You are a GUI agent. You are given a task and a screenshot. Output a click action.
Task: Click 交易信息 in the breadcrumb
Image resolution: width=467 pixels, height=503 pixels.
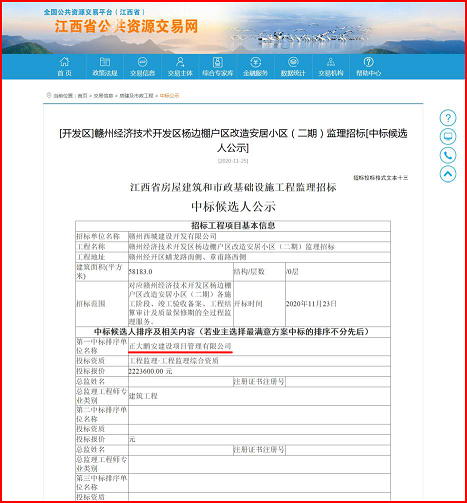103,96
